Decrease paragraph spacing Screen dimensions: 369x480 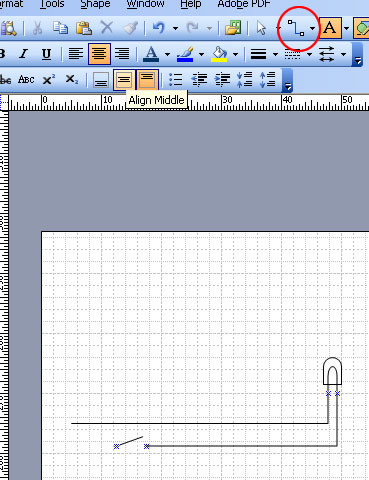tap(244, 80)
